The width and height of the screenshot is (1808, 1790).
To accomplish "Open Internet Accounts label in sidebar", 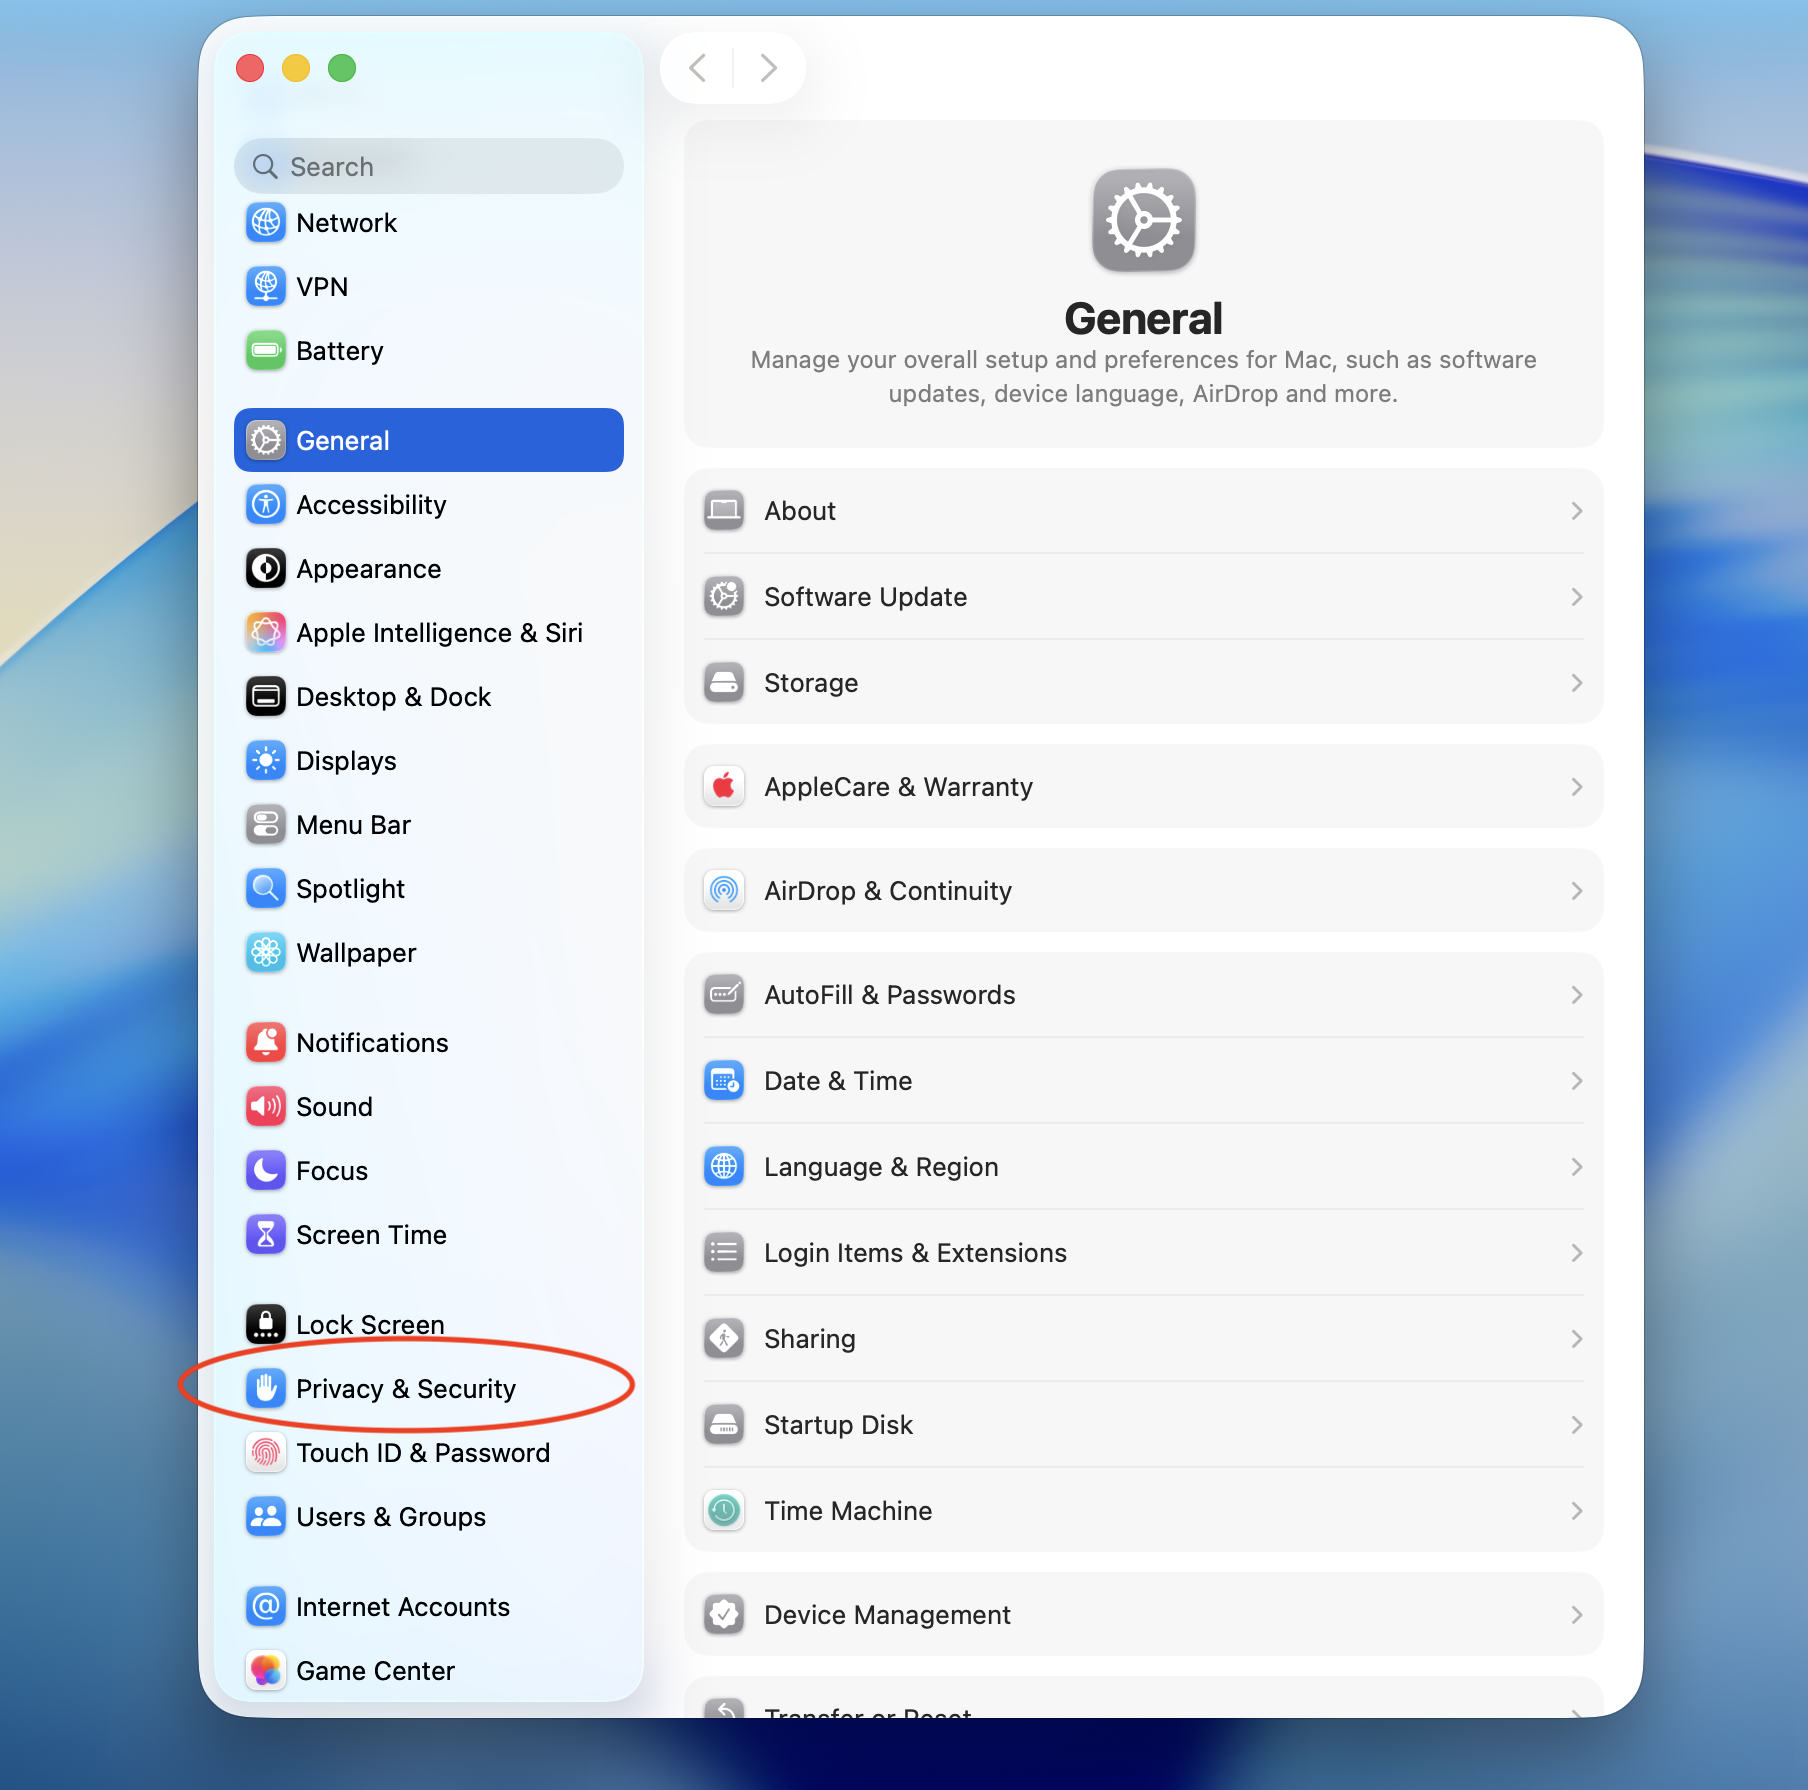I will (403, 1607).
